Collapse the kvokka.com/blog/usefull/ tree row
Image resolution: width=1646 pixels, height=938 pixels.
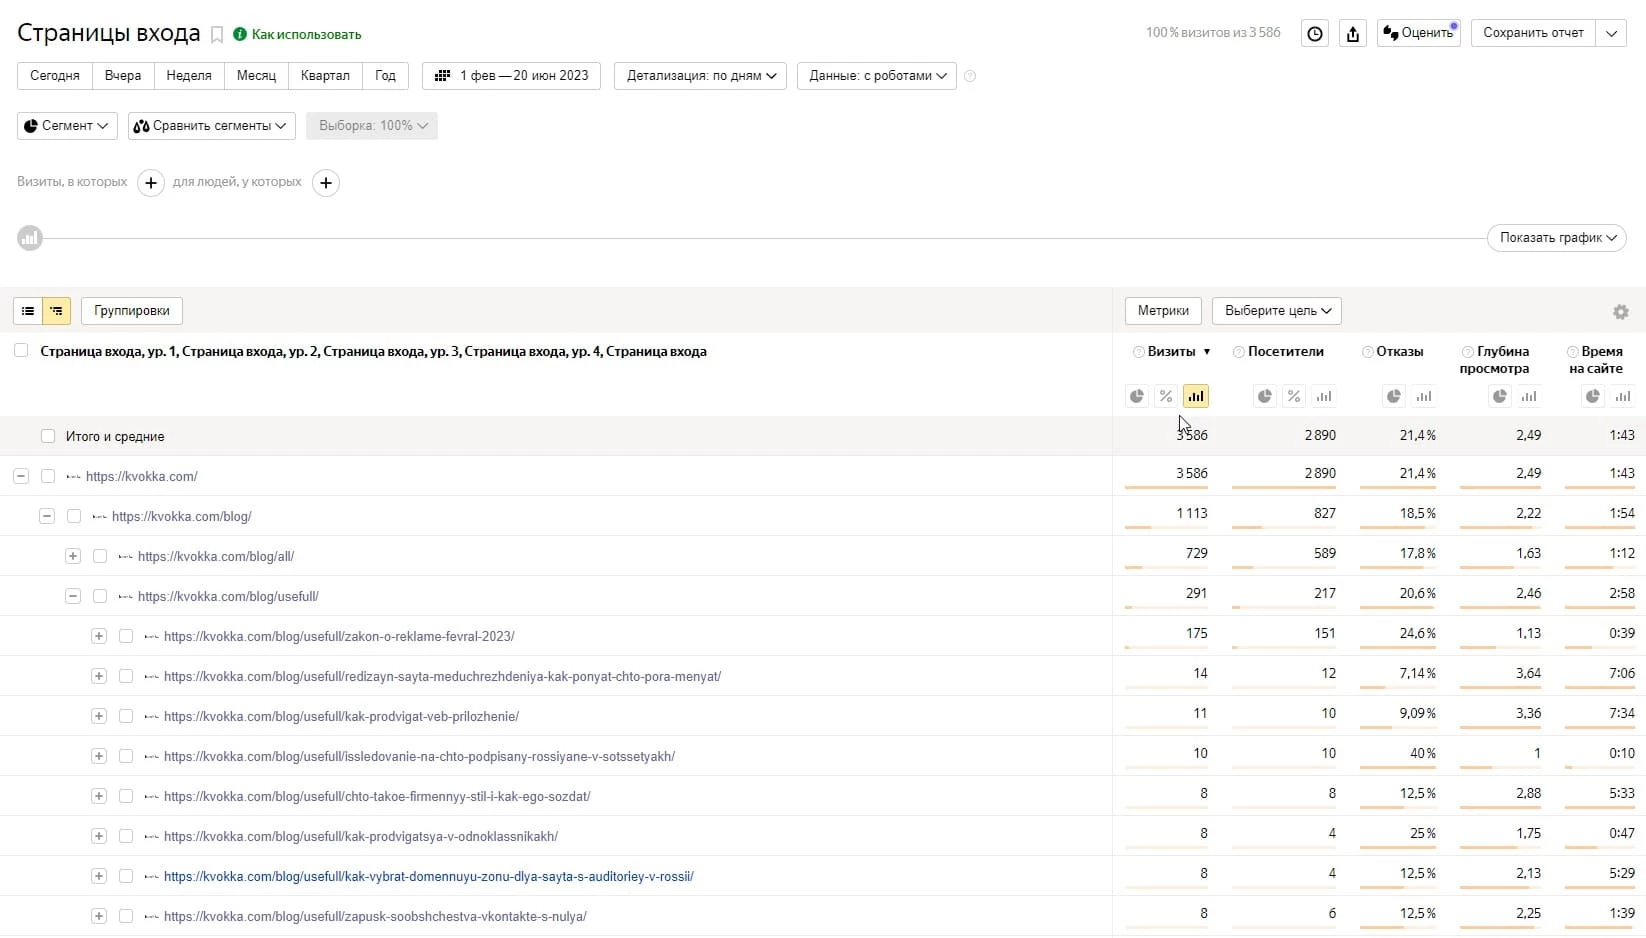[x=73, y=596]
